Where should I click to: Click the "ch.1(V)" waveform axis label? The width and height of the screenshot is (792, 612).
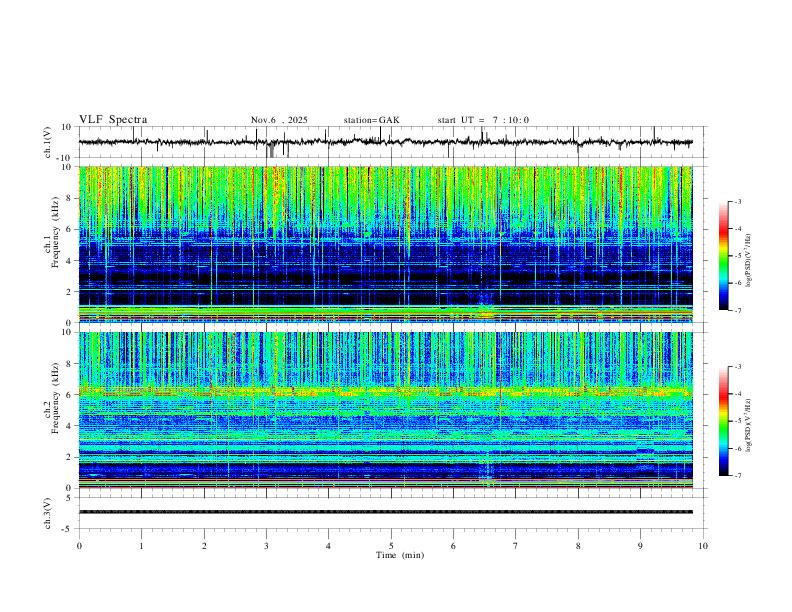[48, 142]
